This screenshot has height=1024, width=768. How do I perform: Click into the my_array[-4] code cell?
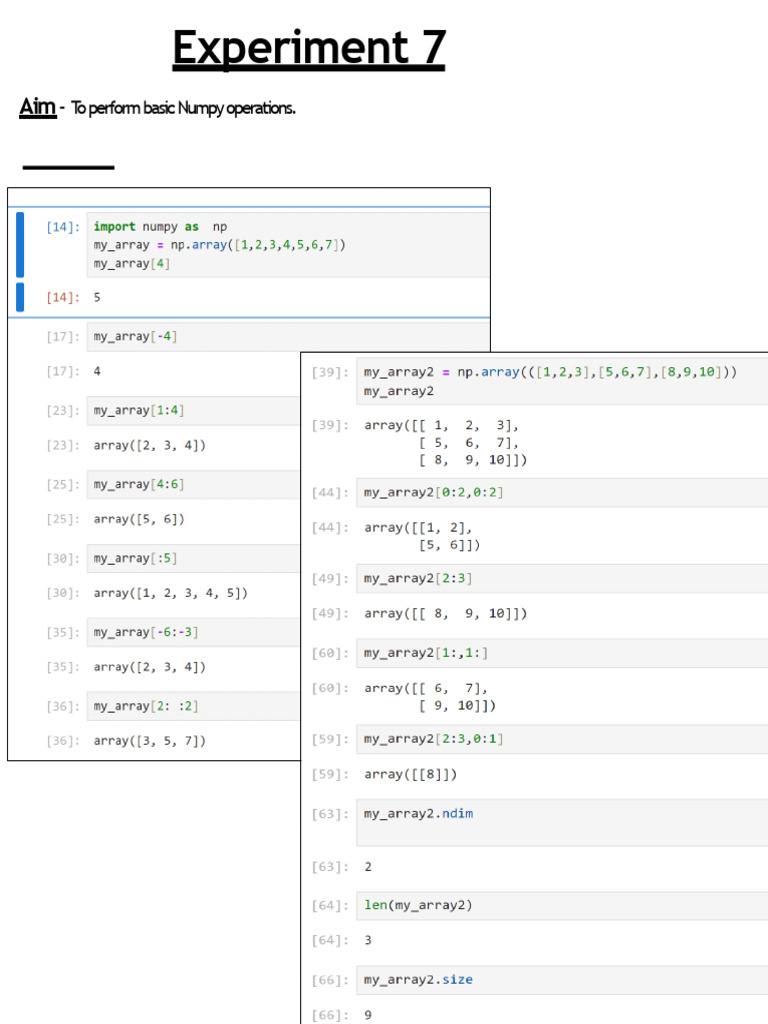pyautogui.click(x=288, y=336)
